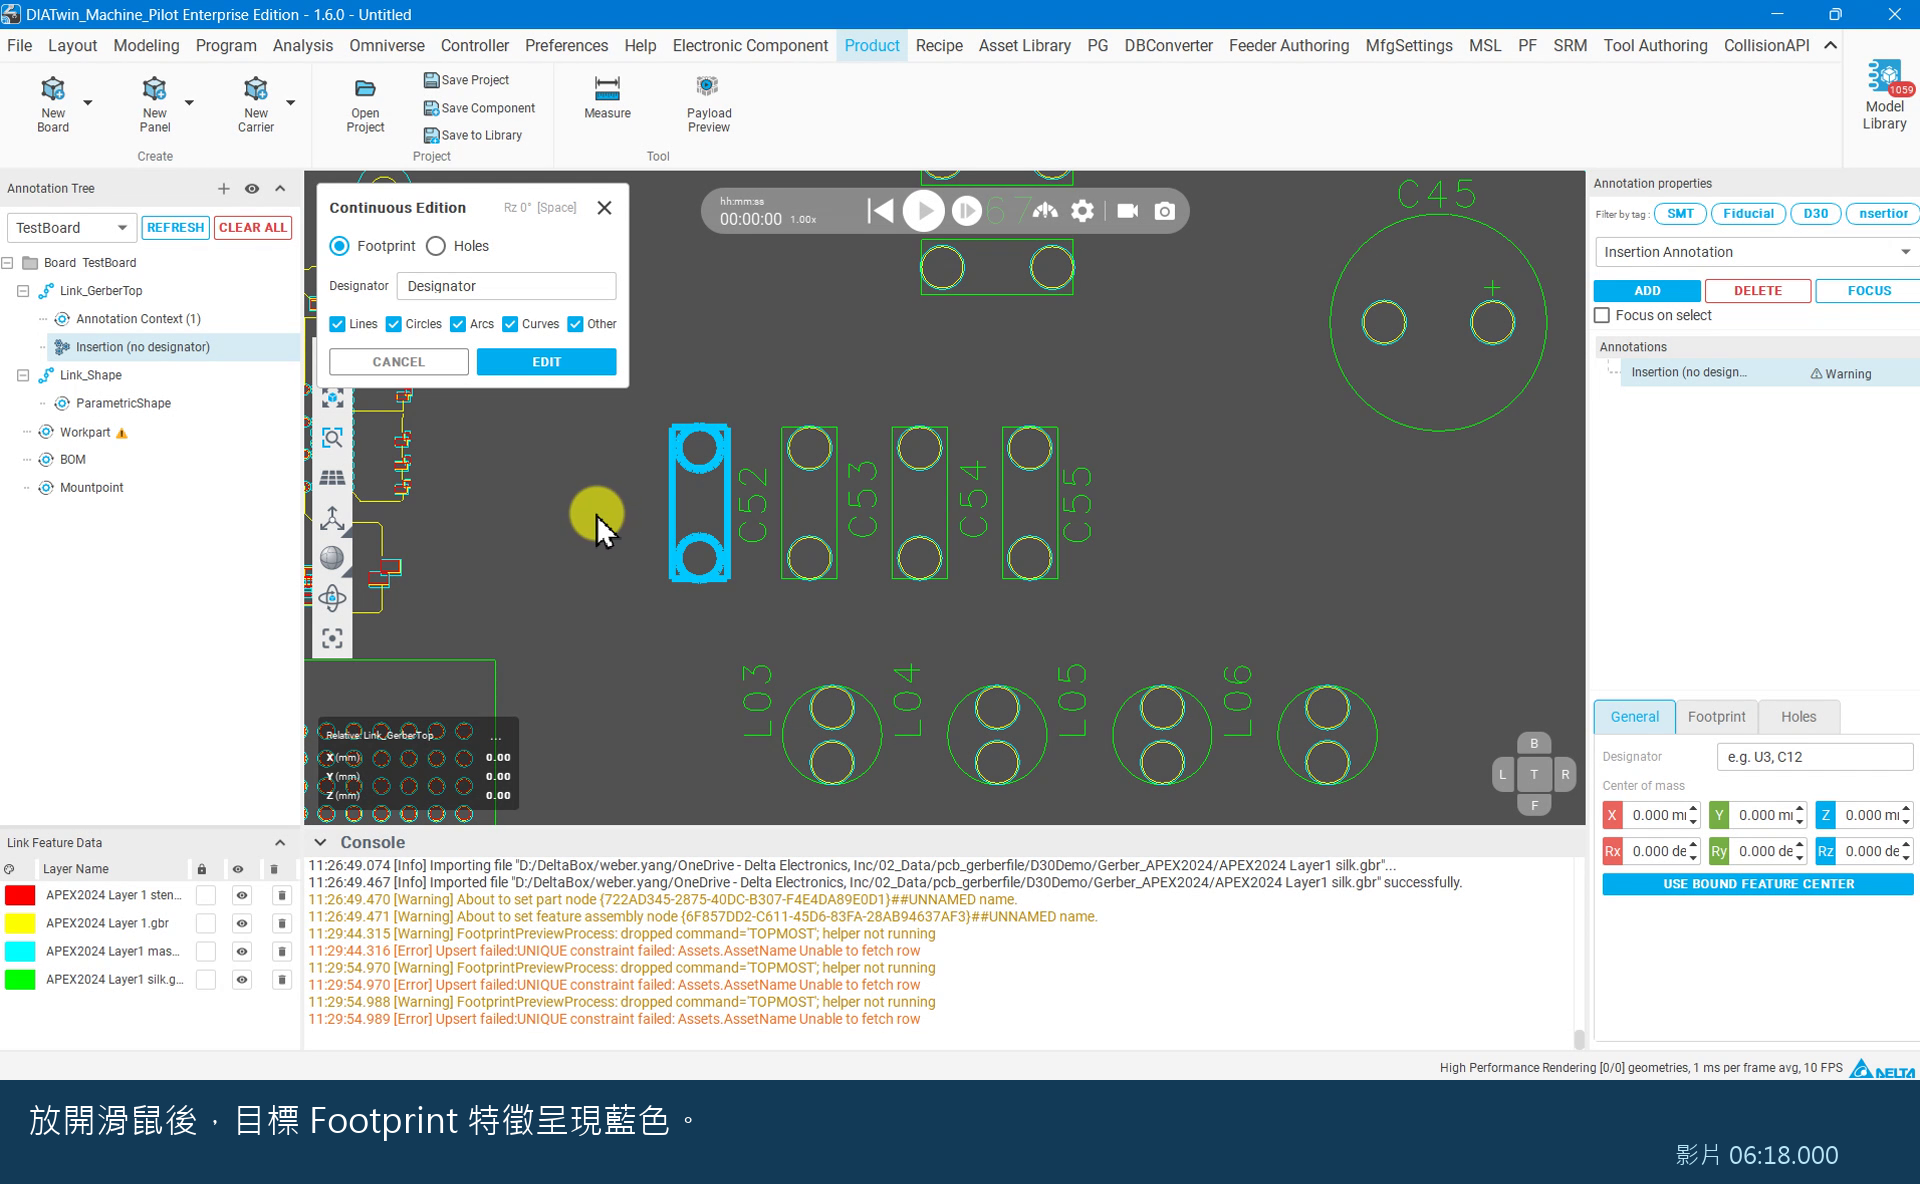This screenshot has height=1184, width=1920.
Task: Click the New Board icon
Action: [53, 90]
